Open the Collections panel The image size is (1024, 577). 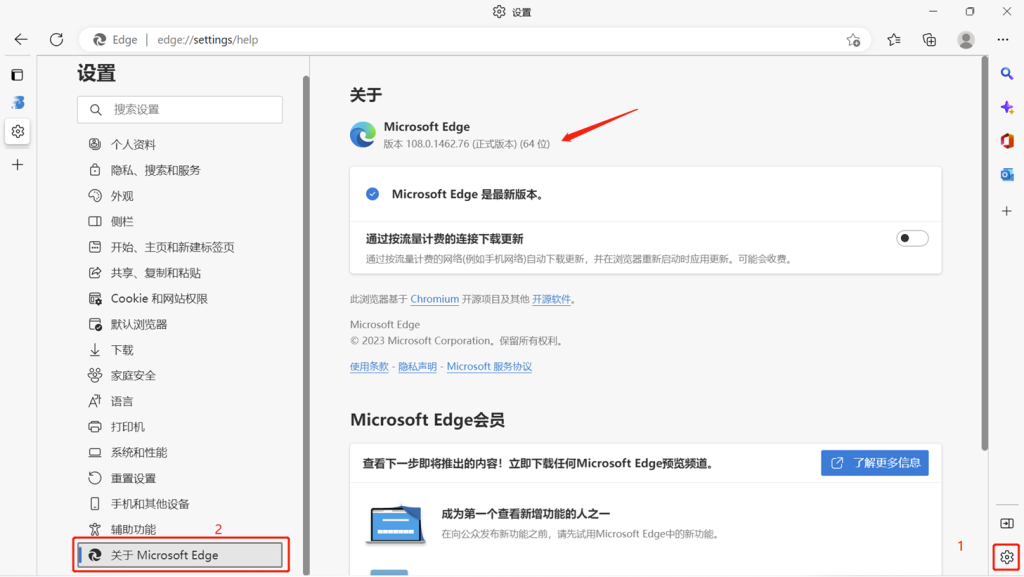click(929, 40)
